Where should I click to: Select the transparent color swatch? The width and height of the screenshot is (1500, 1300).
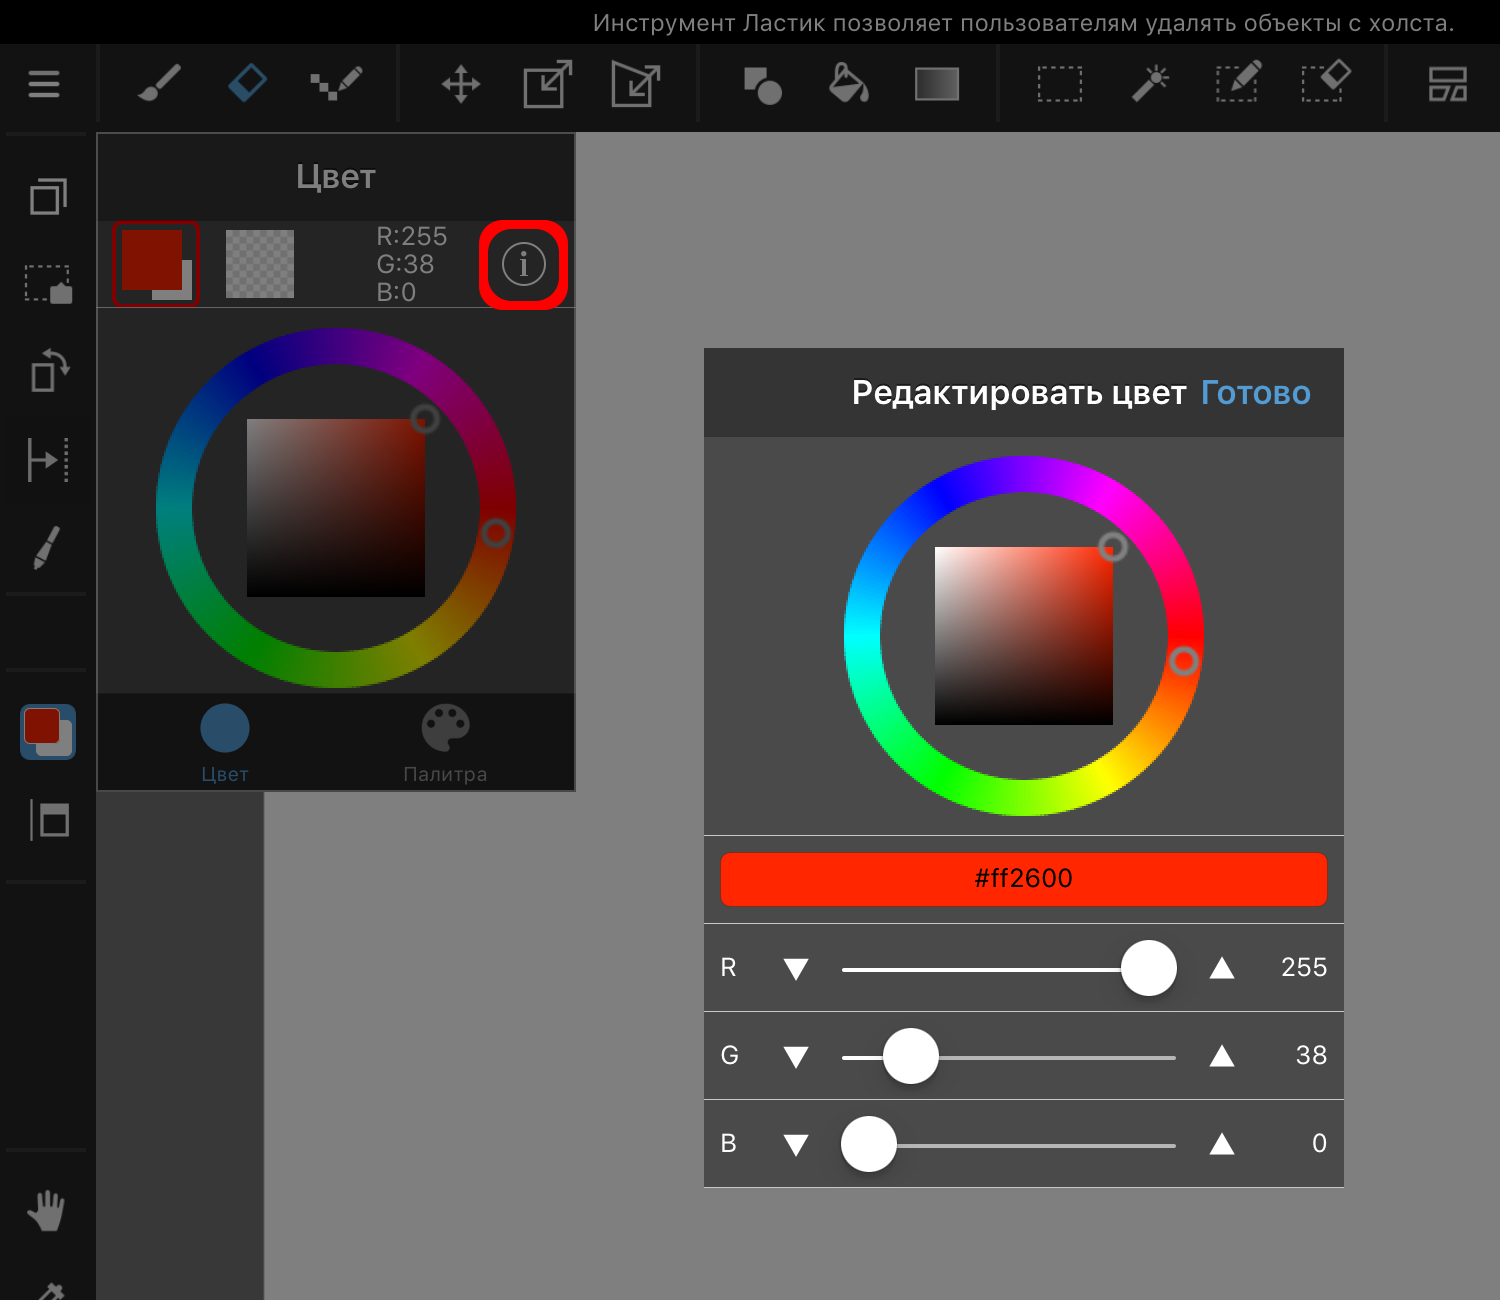click(260, 264)
